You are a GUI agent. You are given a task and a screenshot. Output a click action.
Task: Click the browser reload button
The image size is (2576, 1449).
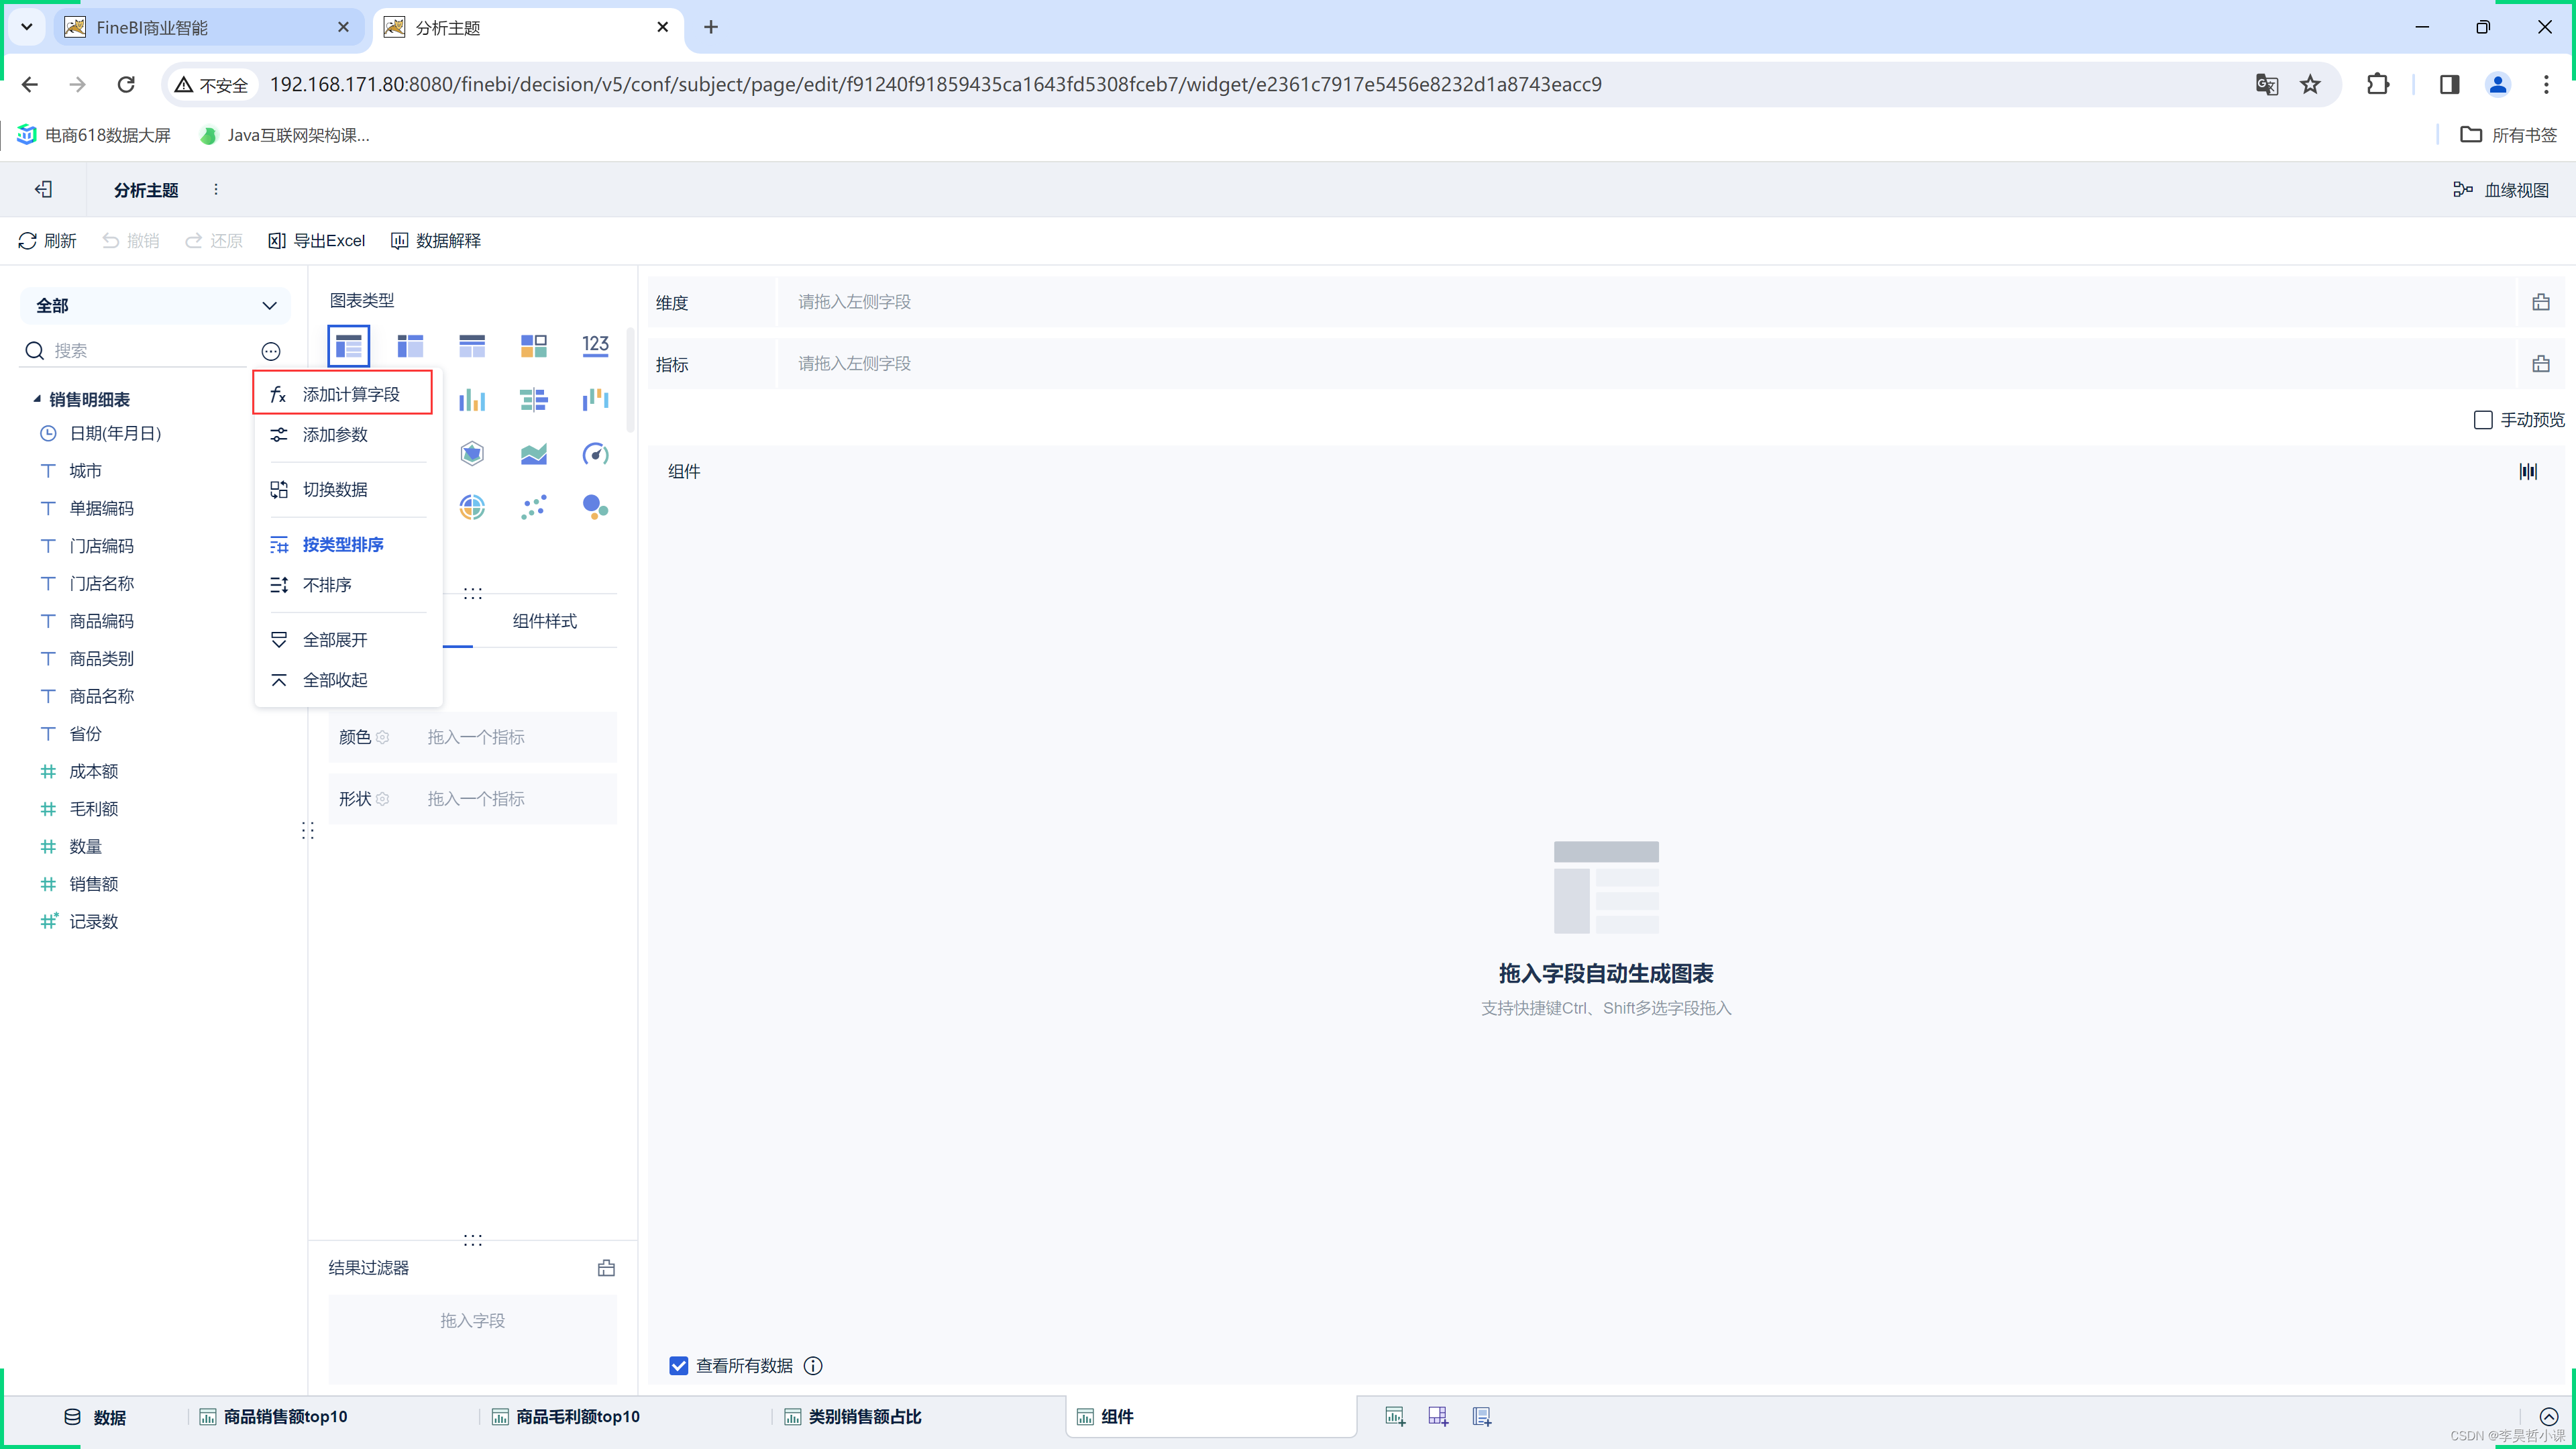[126, 85]
